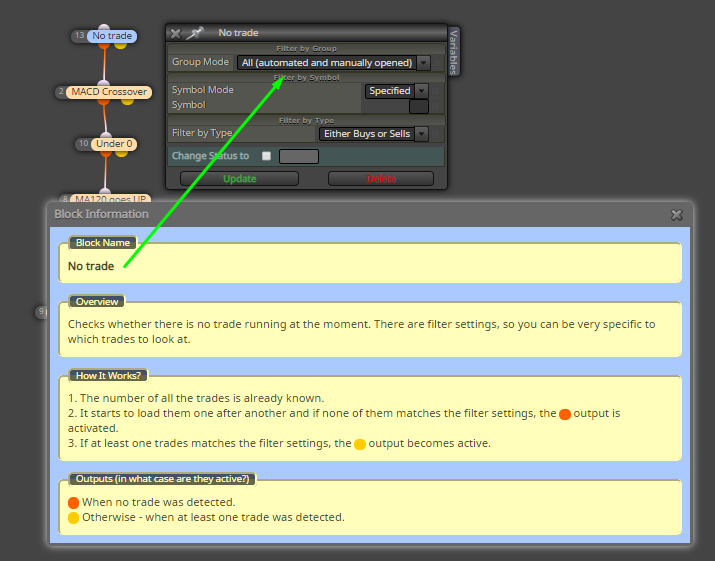
Task: Close the Block Information window
Action: pyautogui.click(x=677, y=215)
